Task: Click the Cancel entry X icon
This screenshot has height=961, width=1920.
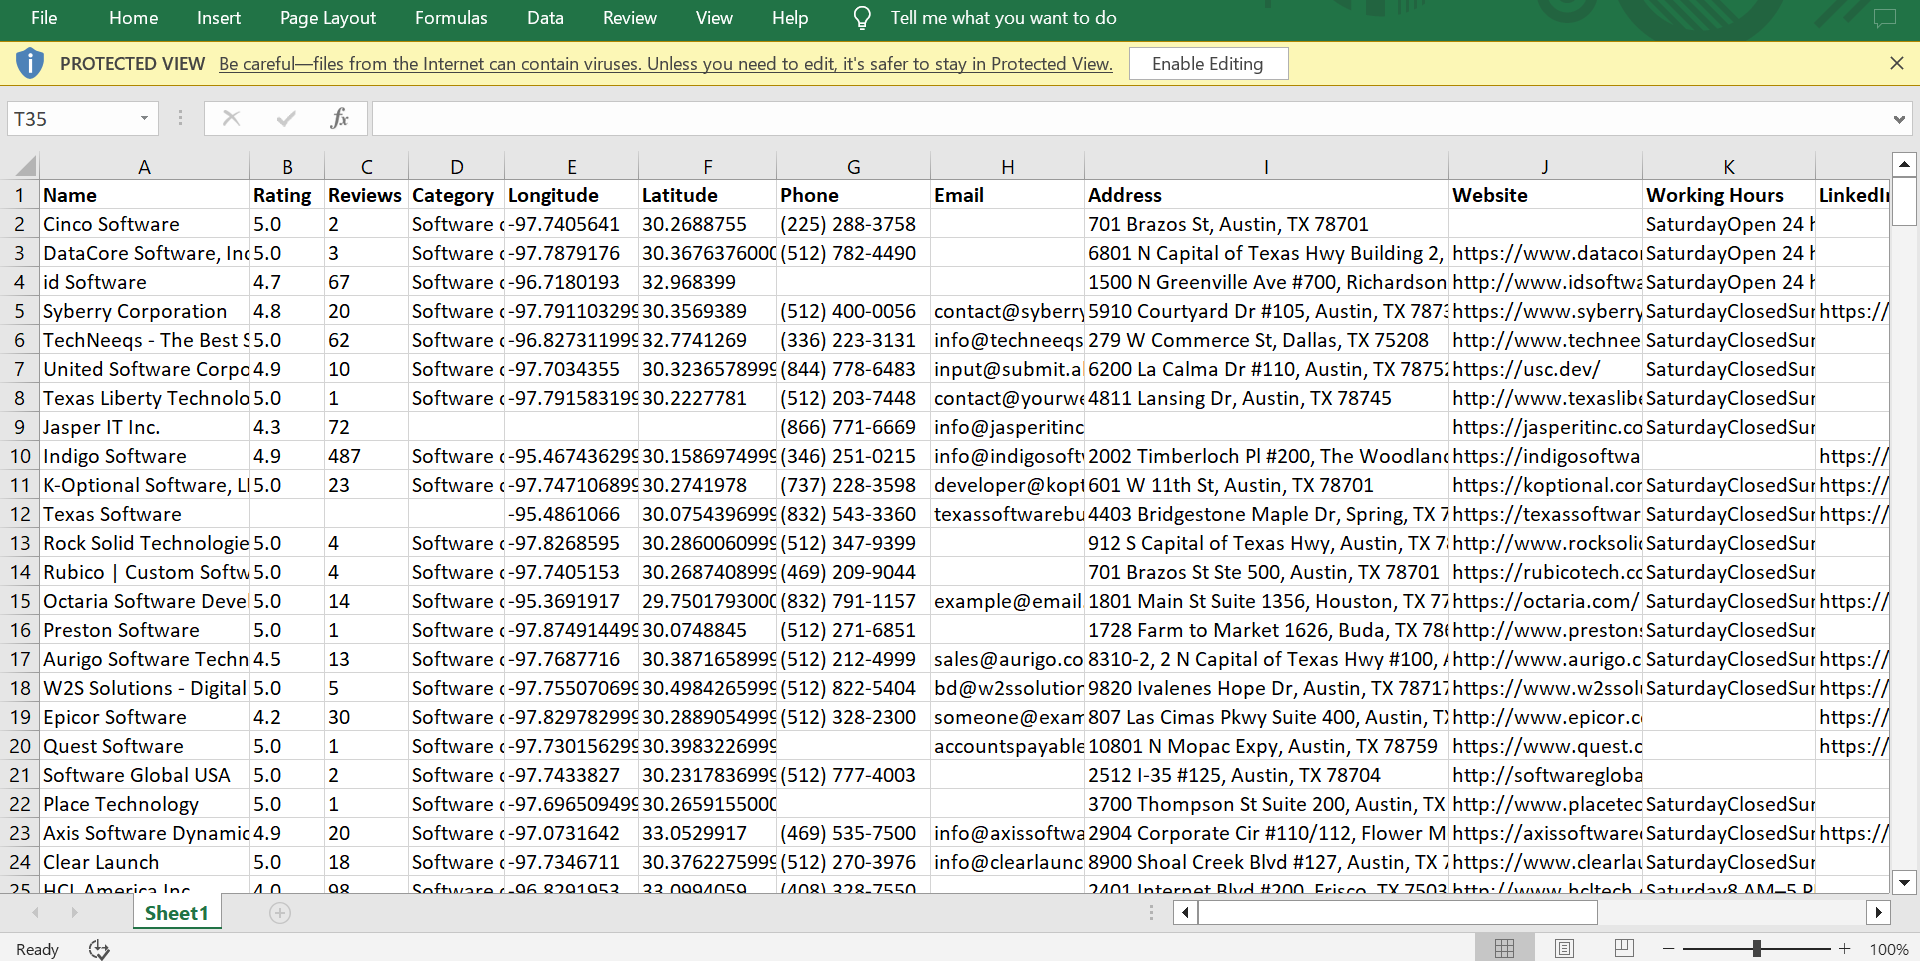Action: (231, 119)
